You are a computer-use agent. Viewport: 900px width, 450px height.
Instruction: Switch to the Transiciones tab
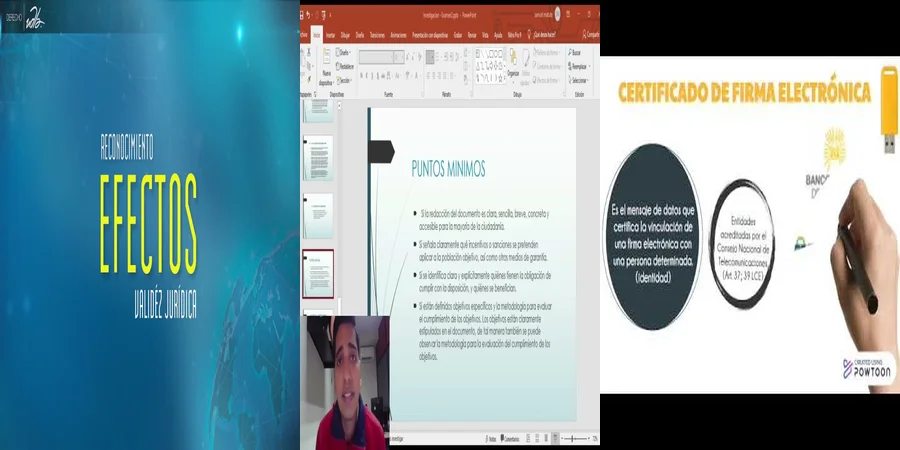(377, 35)
